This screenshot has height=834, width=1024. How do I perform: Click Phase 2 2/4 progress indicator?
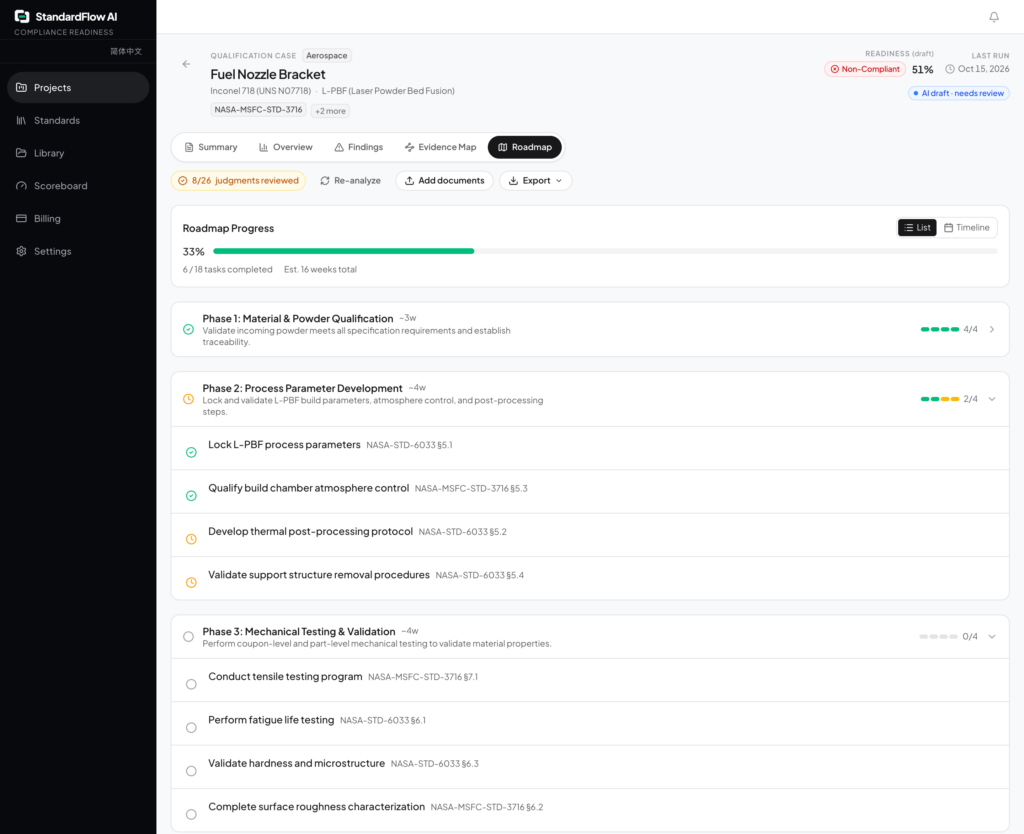point(948,399)
